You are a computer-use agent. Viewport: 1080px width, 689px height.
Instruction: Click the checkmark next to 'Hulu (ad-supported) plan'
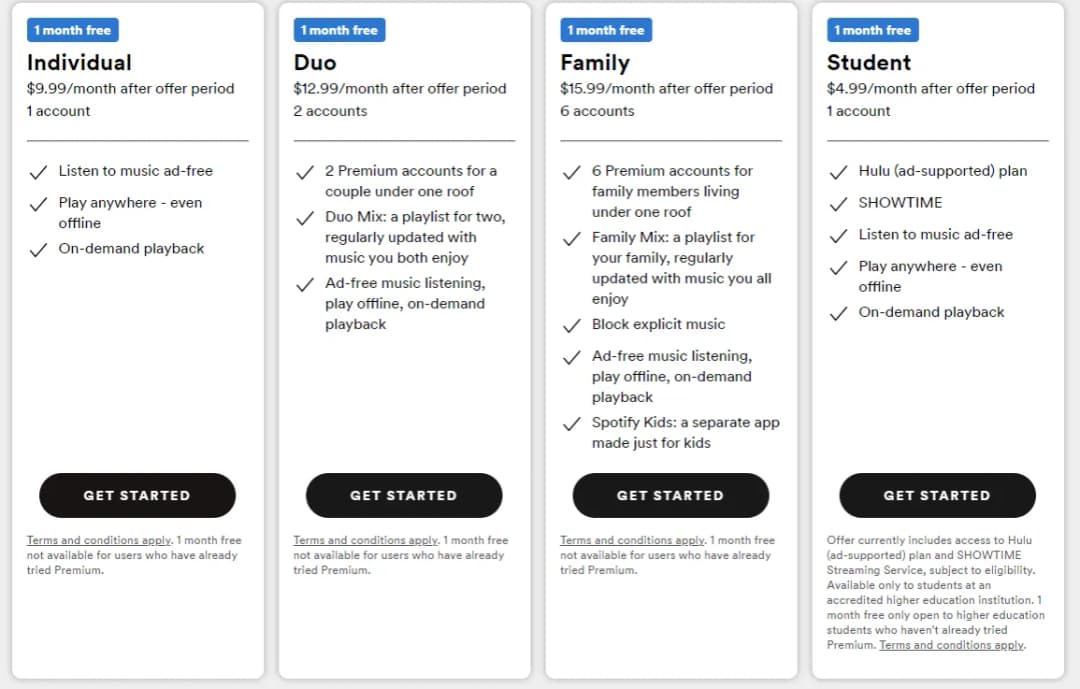839,171
